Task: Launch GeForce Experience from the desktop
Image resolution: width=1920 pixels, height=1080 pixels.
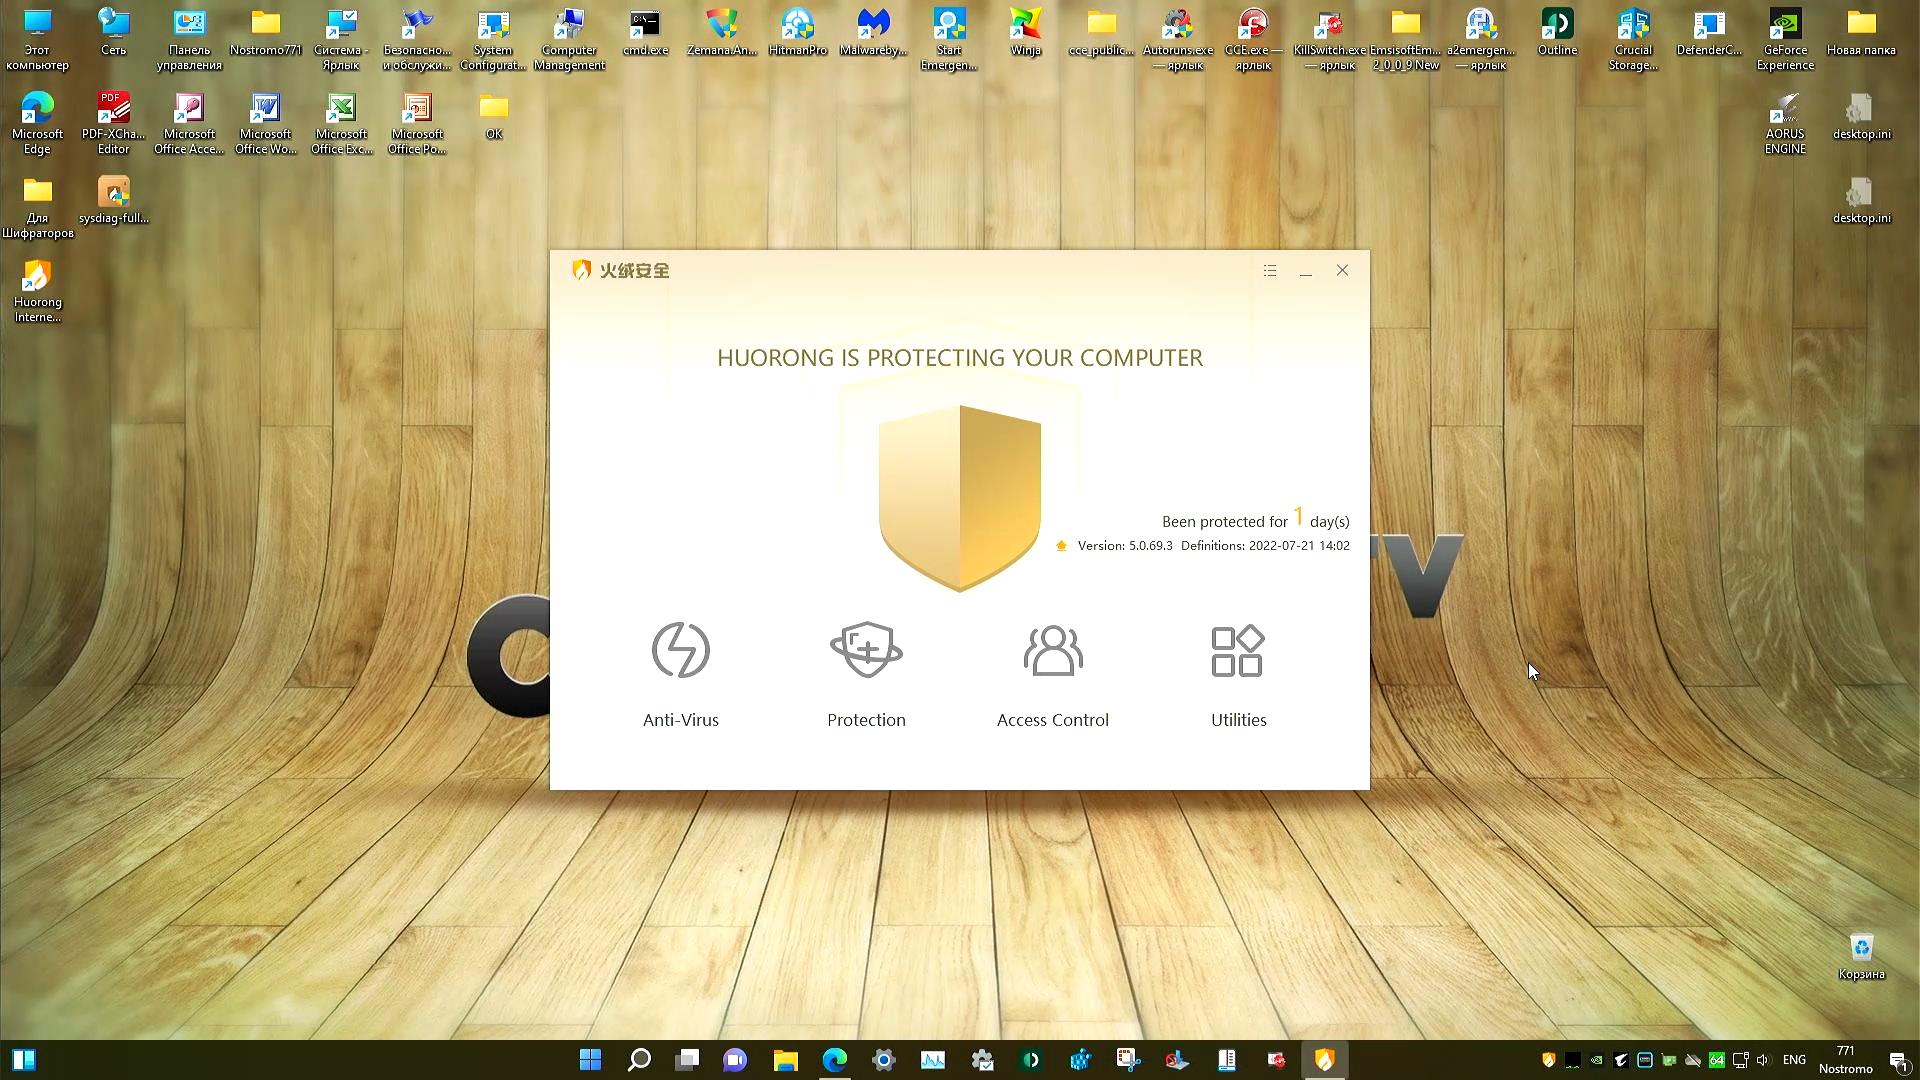Action: (1785, 30)
